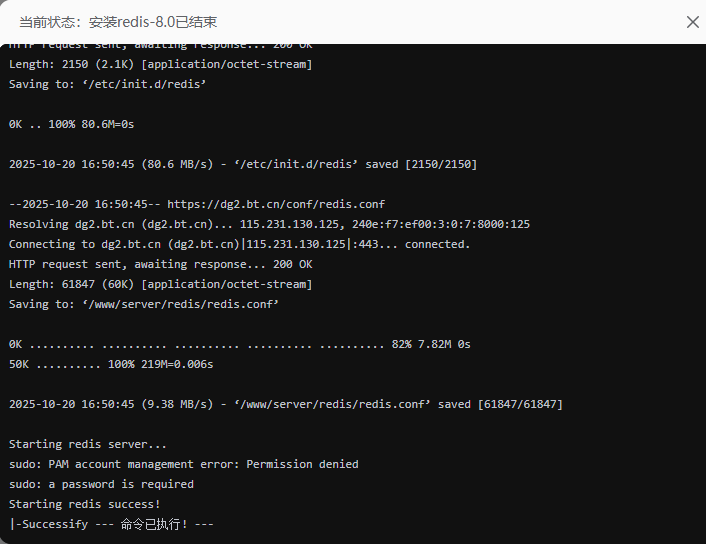This screenshot has height=544, width=706.
Task: Click the 'Length: 2150 (2.1K)' log line
Action: [x=160, y=64]
